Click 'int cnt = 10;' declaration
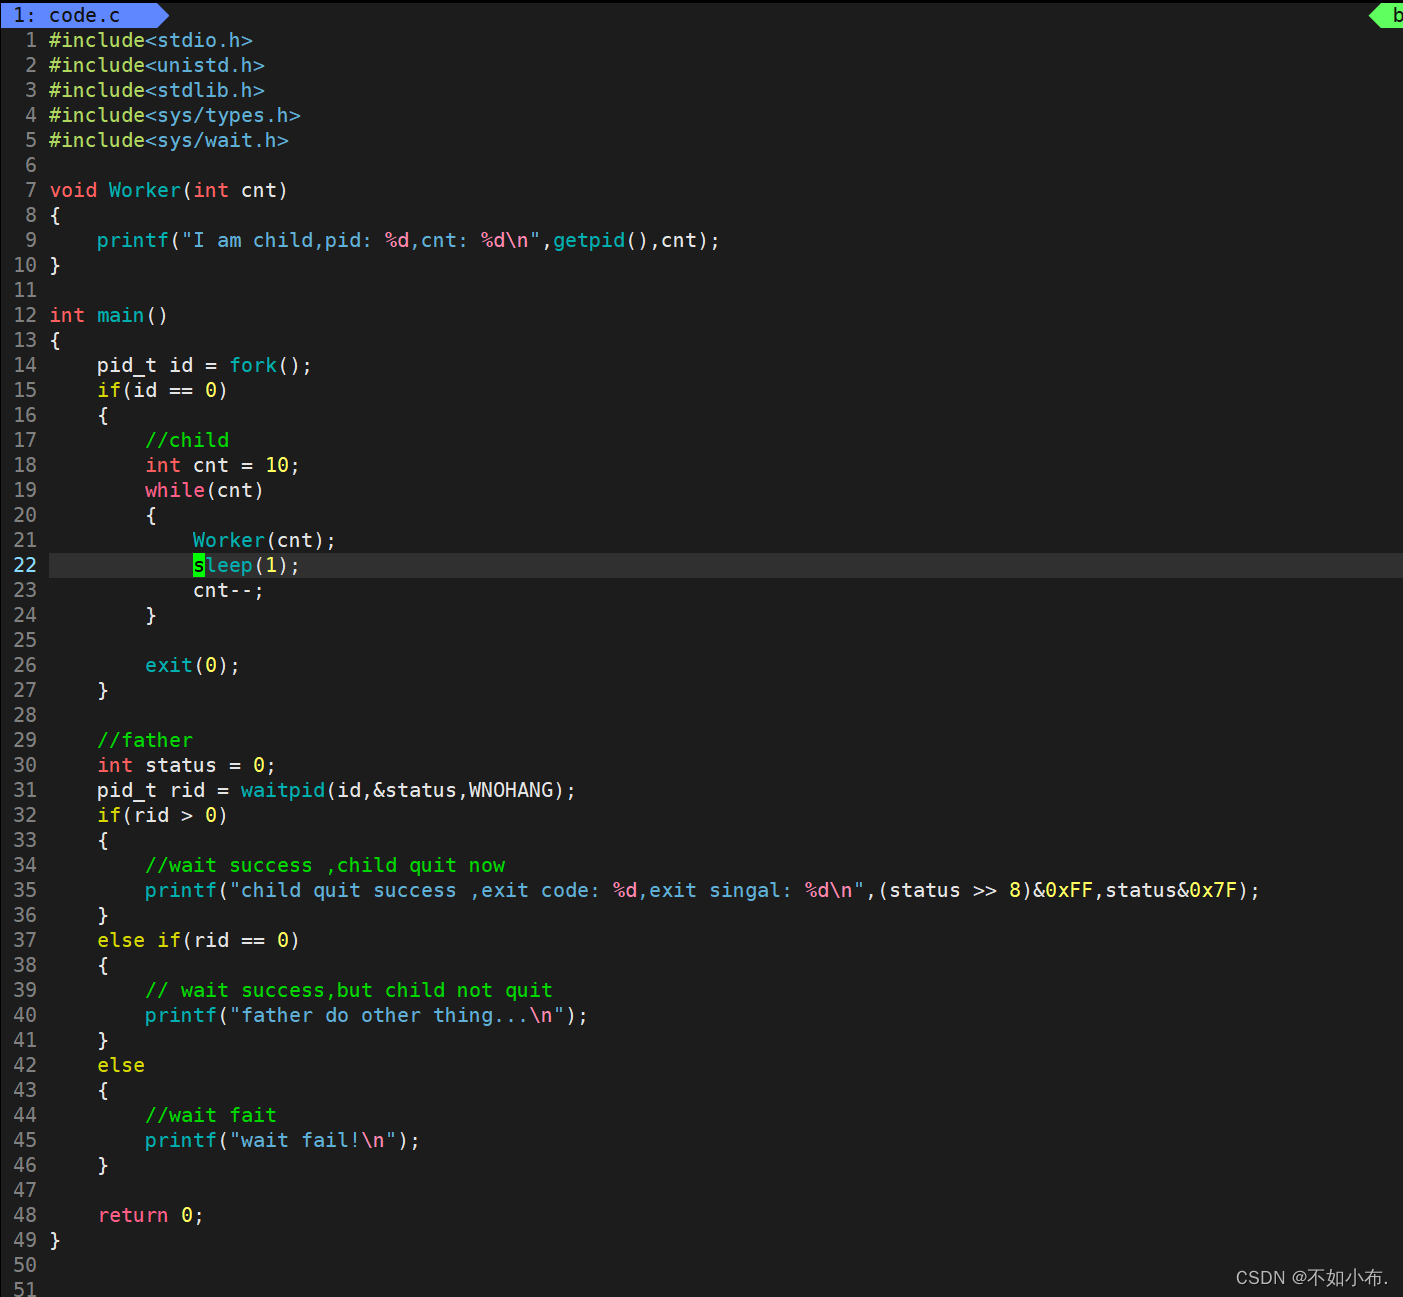 pos(222,465)
